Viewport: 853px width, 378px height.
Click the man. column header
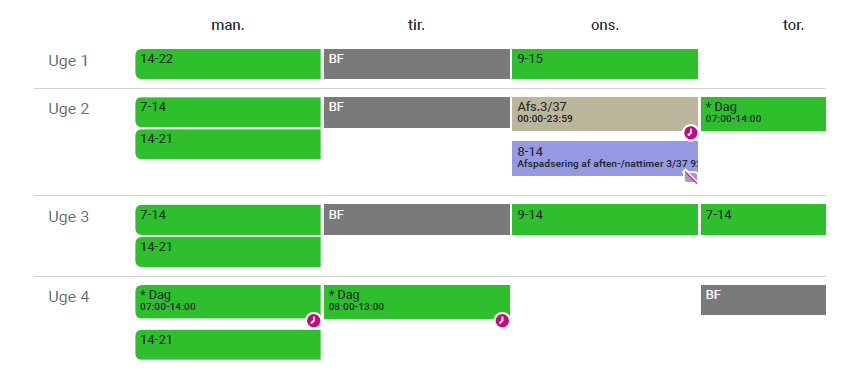coord(228,25)
